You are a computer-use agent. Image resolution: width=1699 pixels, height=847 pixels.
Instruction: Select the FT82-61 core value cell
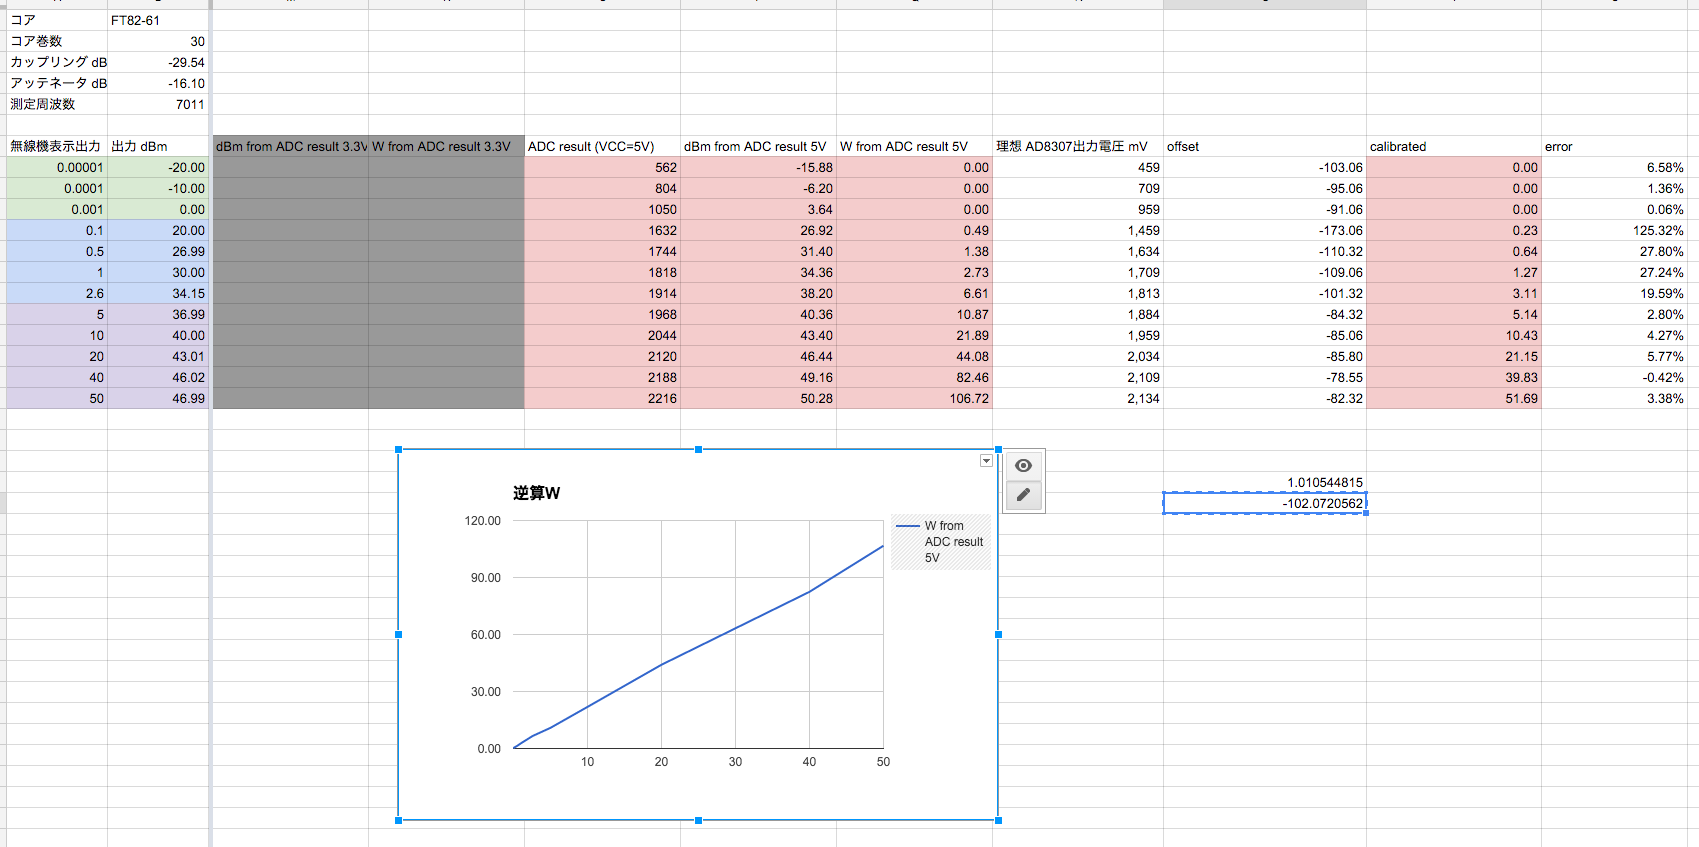coord(157,20)
